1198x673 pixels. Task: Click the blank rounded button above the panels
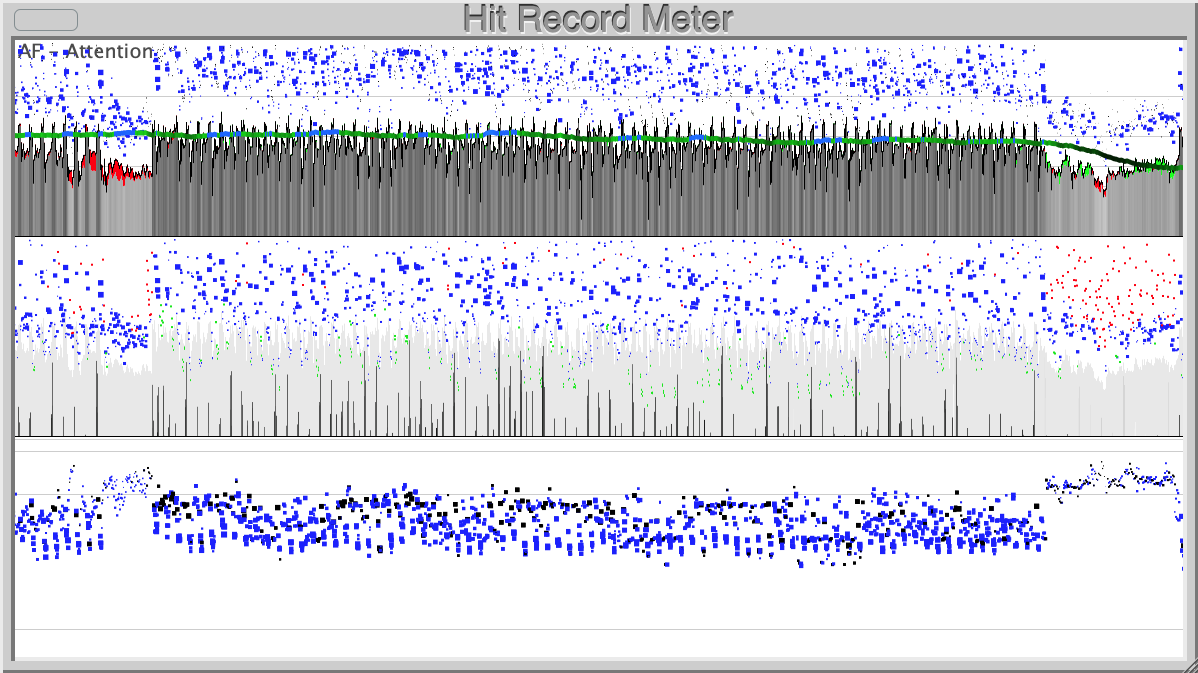45,19
